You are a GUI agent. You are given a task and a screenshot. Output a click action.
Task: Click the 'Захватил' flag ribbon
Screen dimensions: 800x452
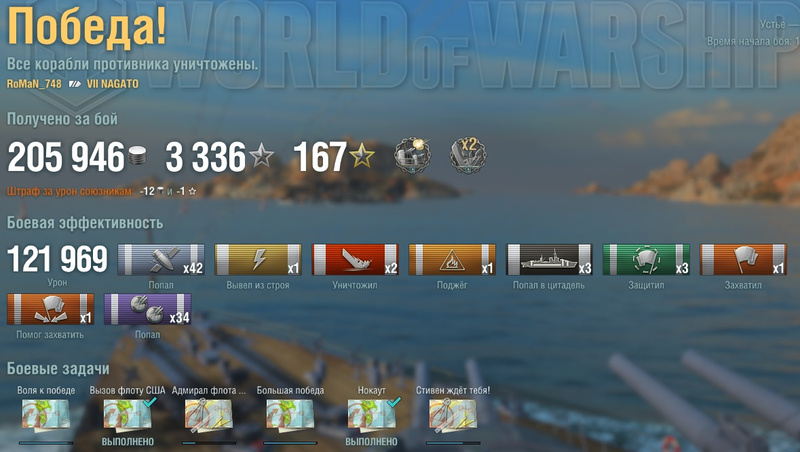coord(743,260)
